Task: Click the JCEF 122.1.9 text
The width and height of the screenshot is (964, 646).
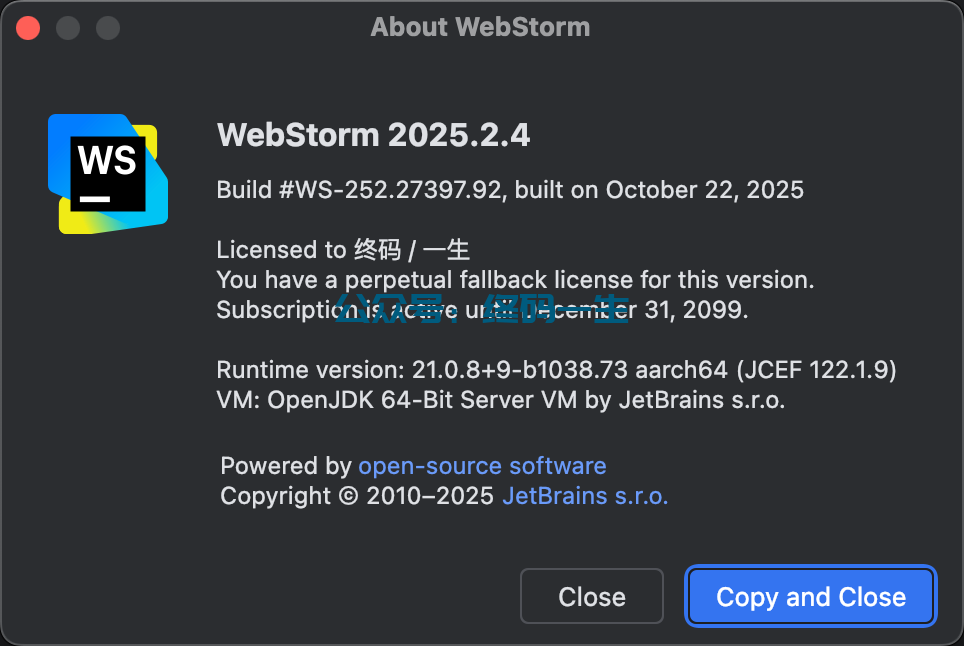Action: click(816, 370)
